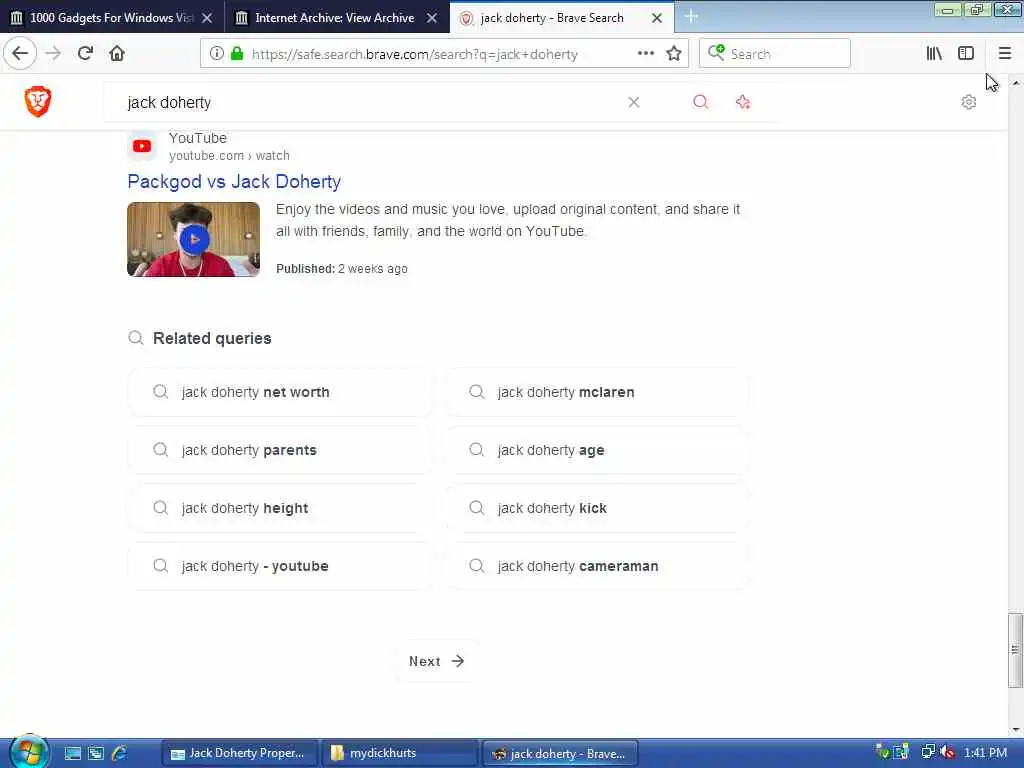Click Switch Between Windows quick launch icon
1024x768 pixels.
point(96,753)
